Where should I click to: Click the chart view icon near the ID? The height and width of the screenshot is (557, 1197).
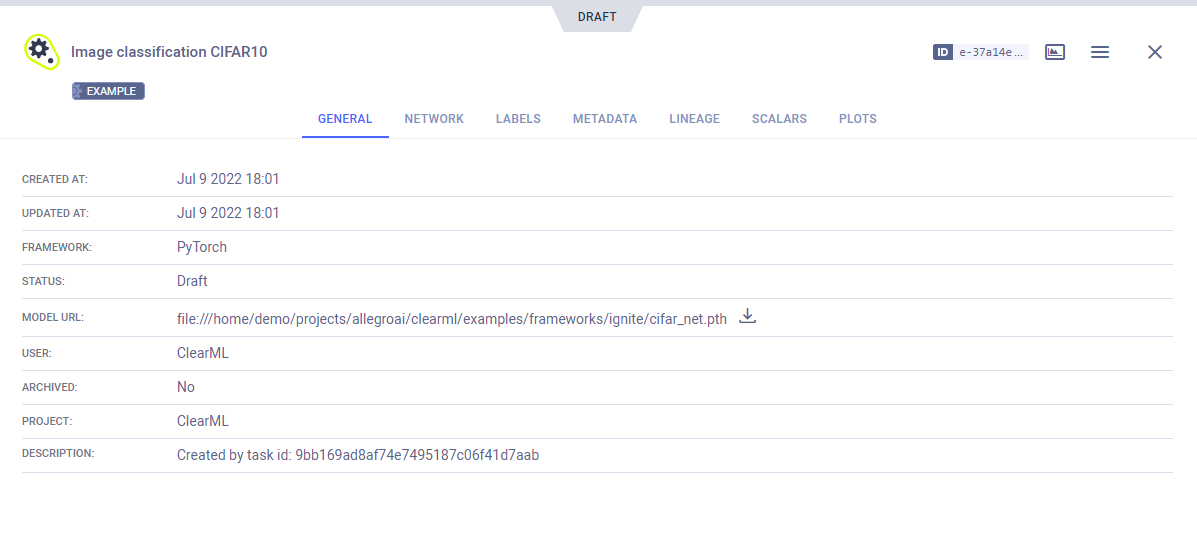click(x=1054, y=52)
